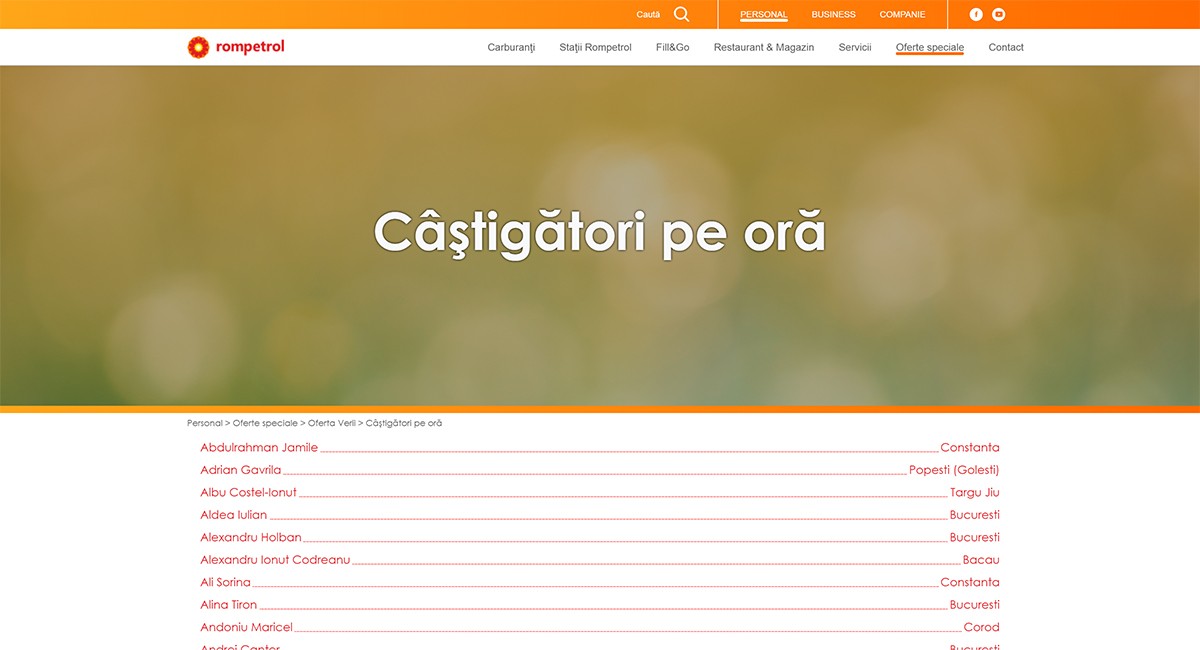Switch to the BUSINESS section

click(833, 14)
